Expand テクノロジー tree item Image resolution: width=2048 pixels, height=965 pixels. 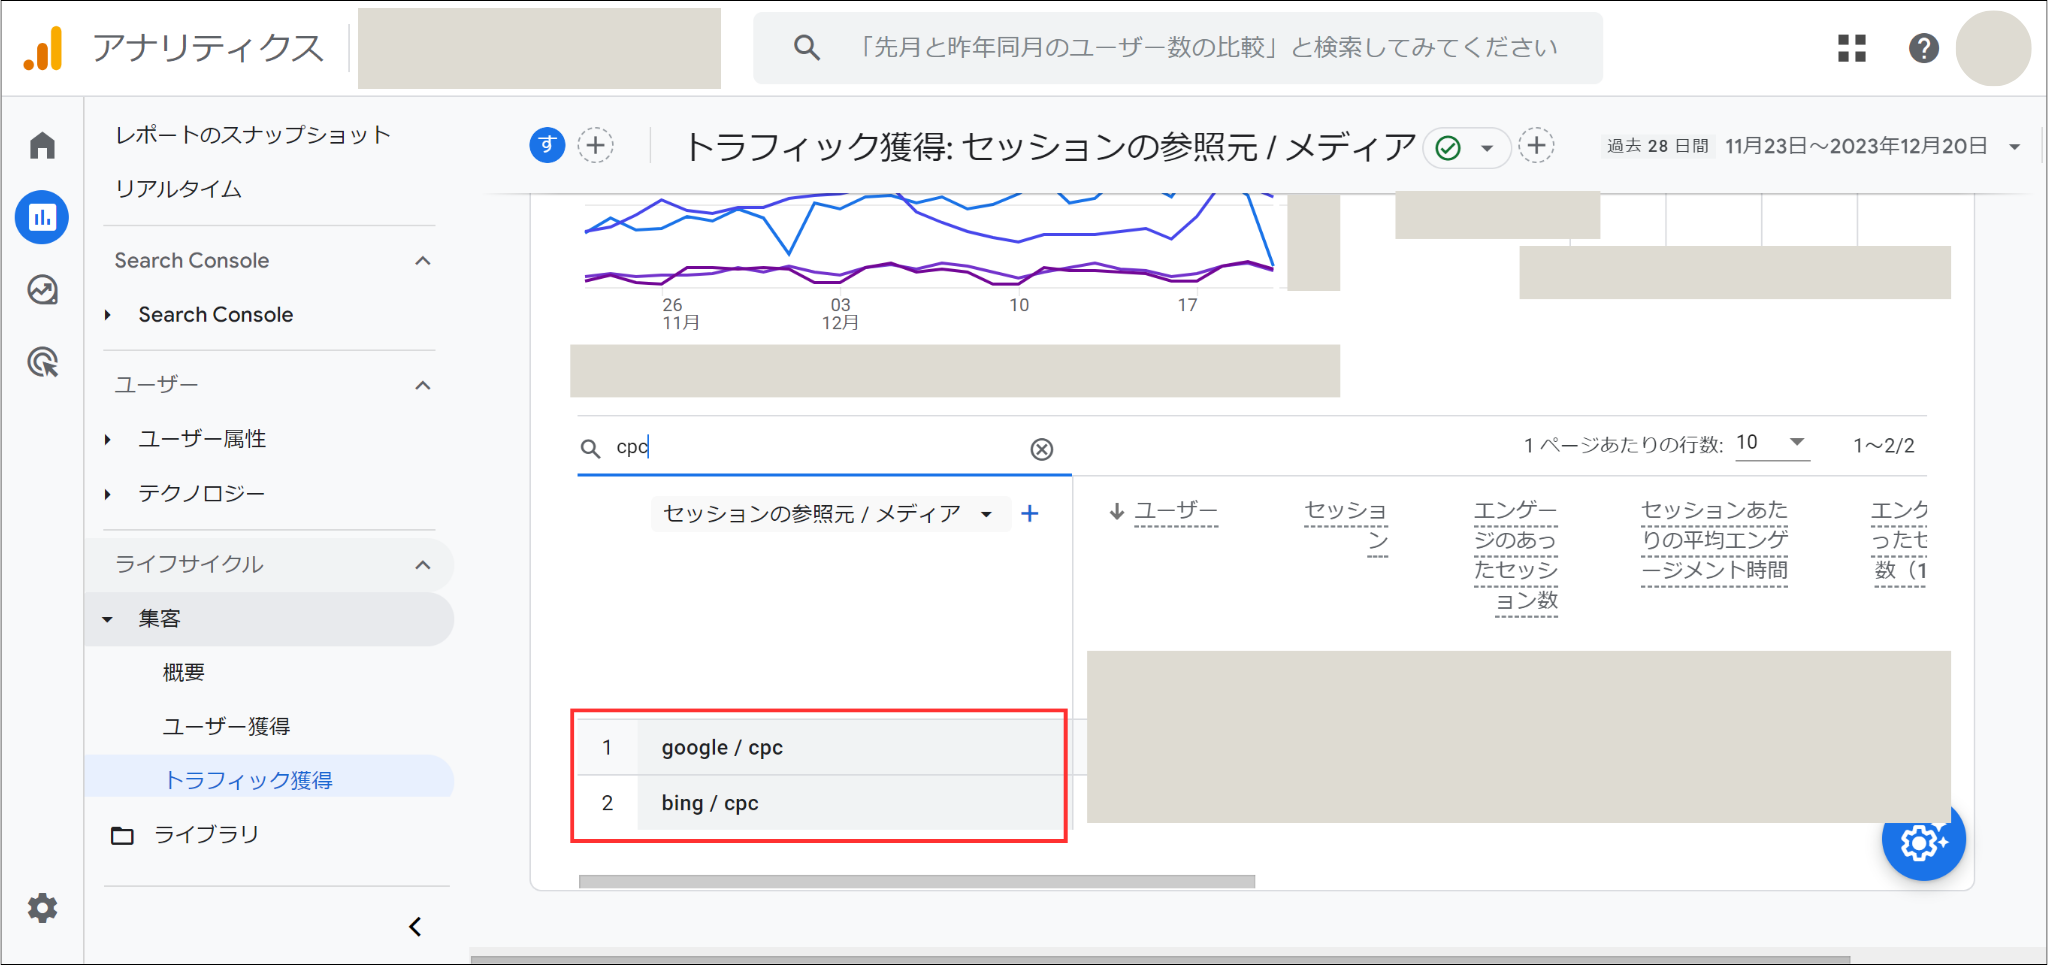108,494
